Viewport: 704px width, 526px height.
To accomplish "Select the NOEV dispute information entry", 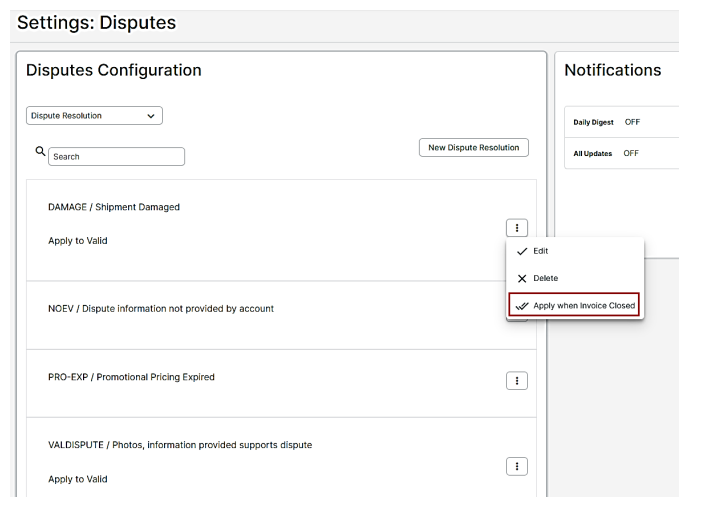I will tap(161, 309).
